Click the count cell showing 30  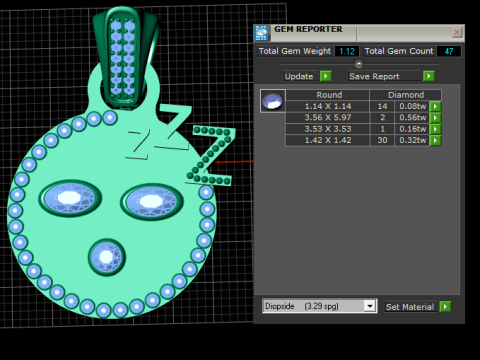[382, 140]
